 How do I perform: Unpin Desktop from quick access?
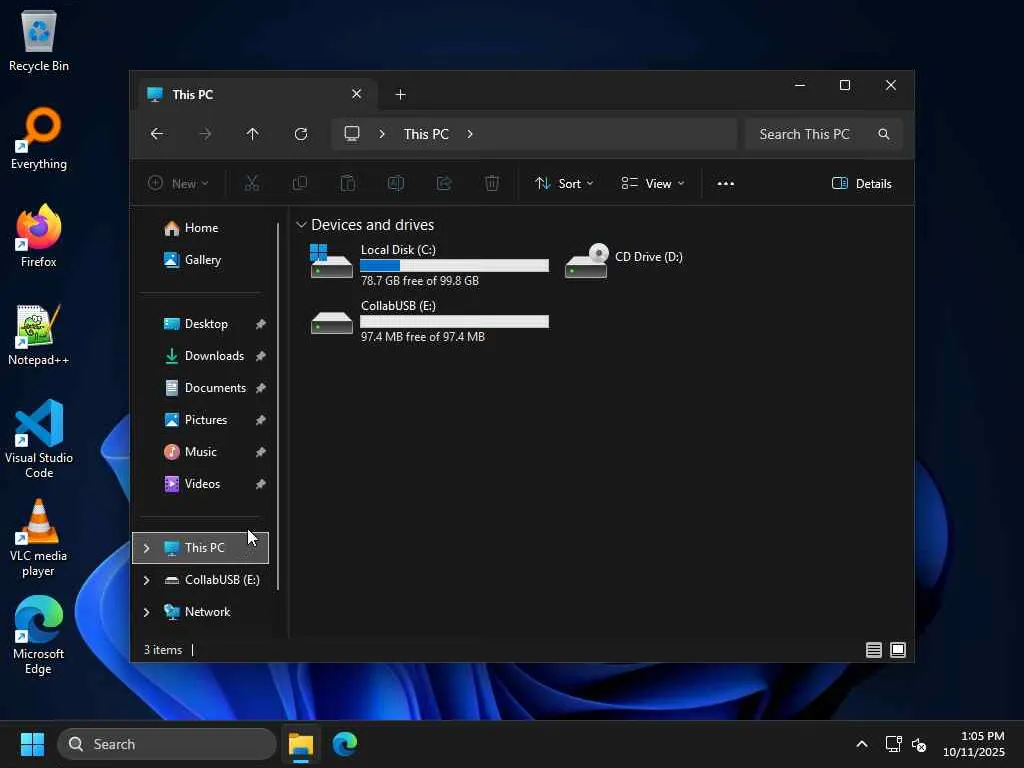[x=261, y=324]
